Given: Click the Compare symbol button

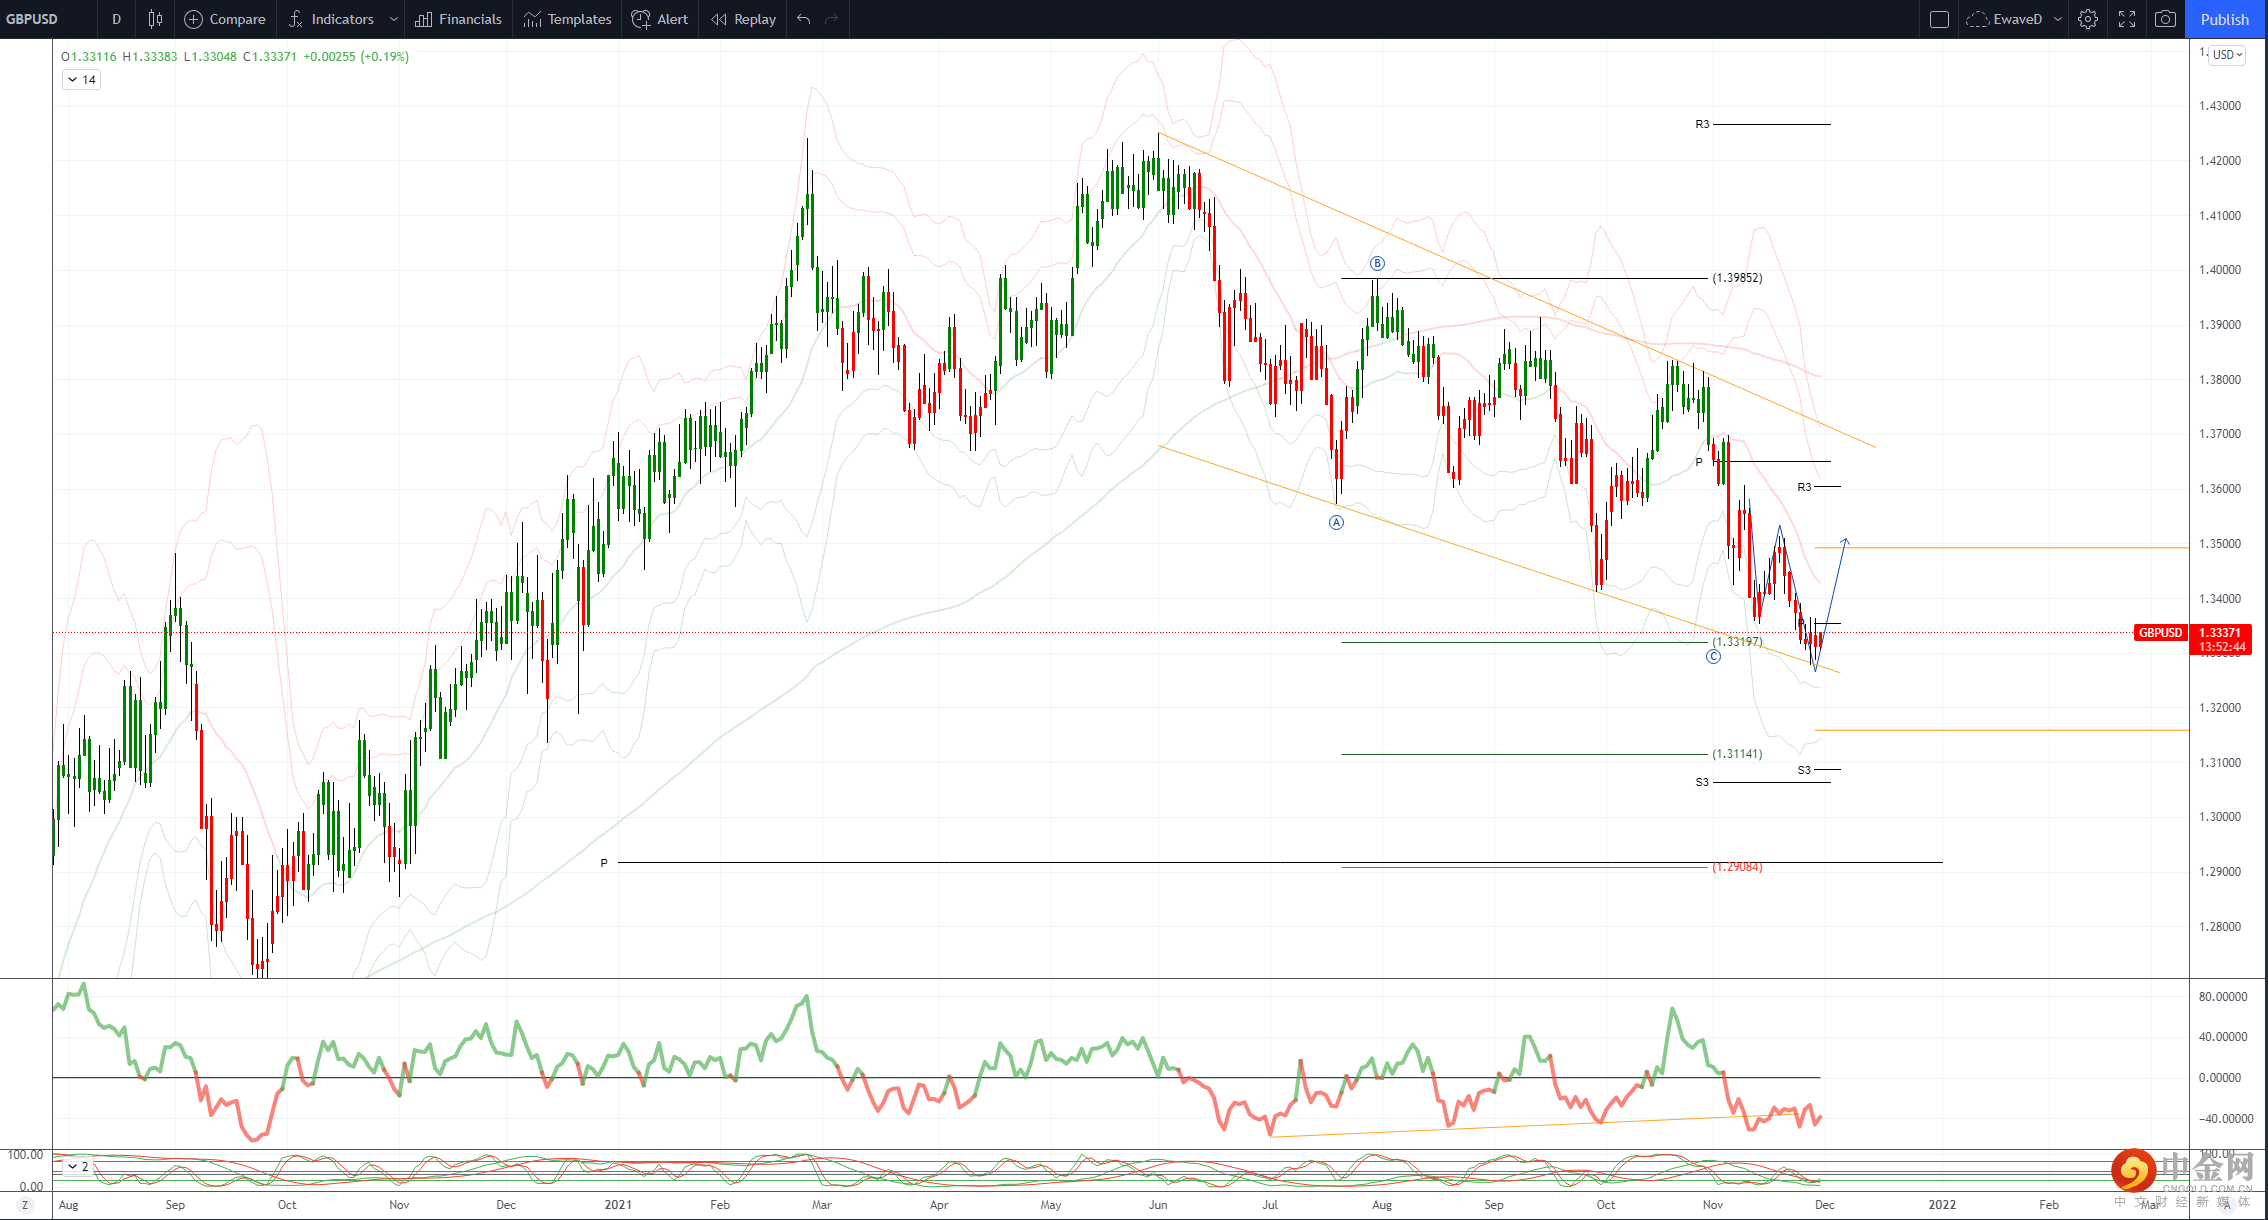Looking at the screenshot, I should point(225,19).
